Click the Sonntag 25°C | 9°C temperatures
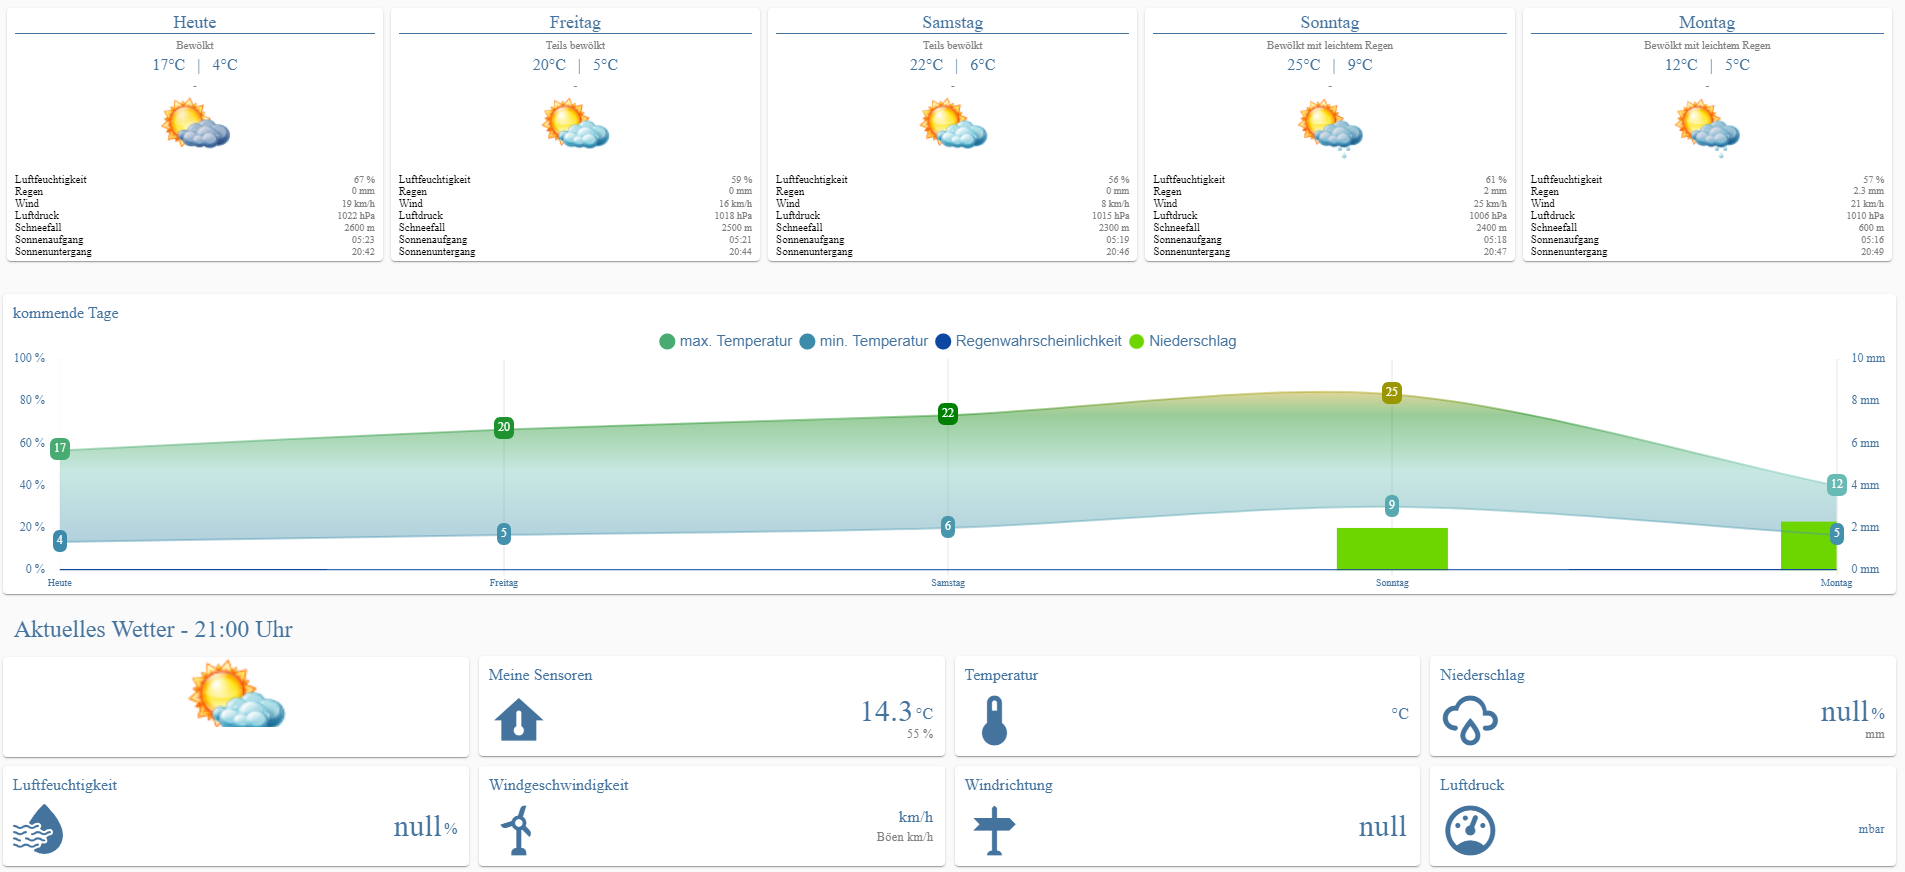This screenshot has width=1905, height=872. [1330, 65]
